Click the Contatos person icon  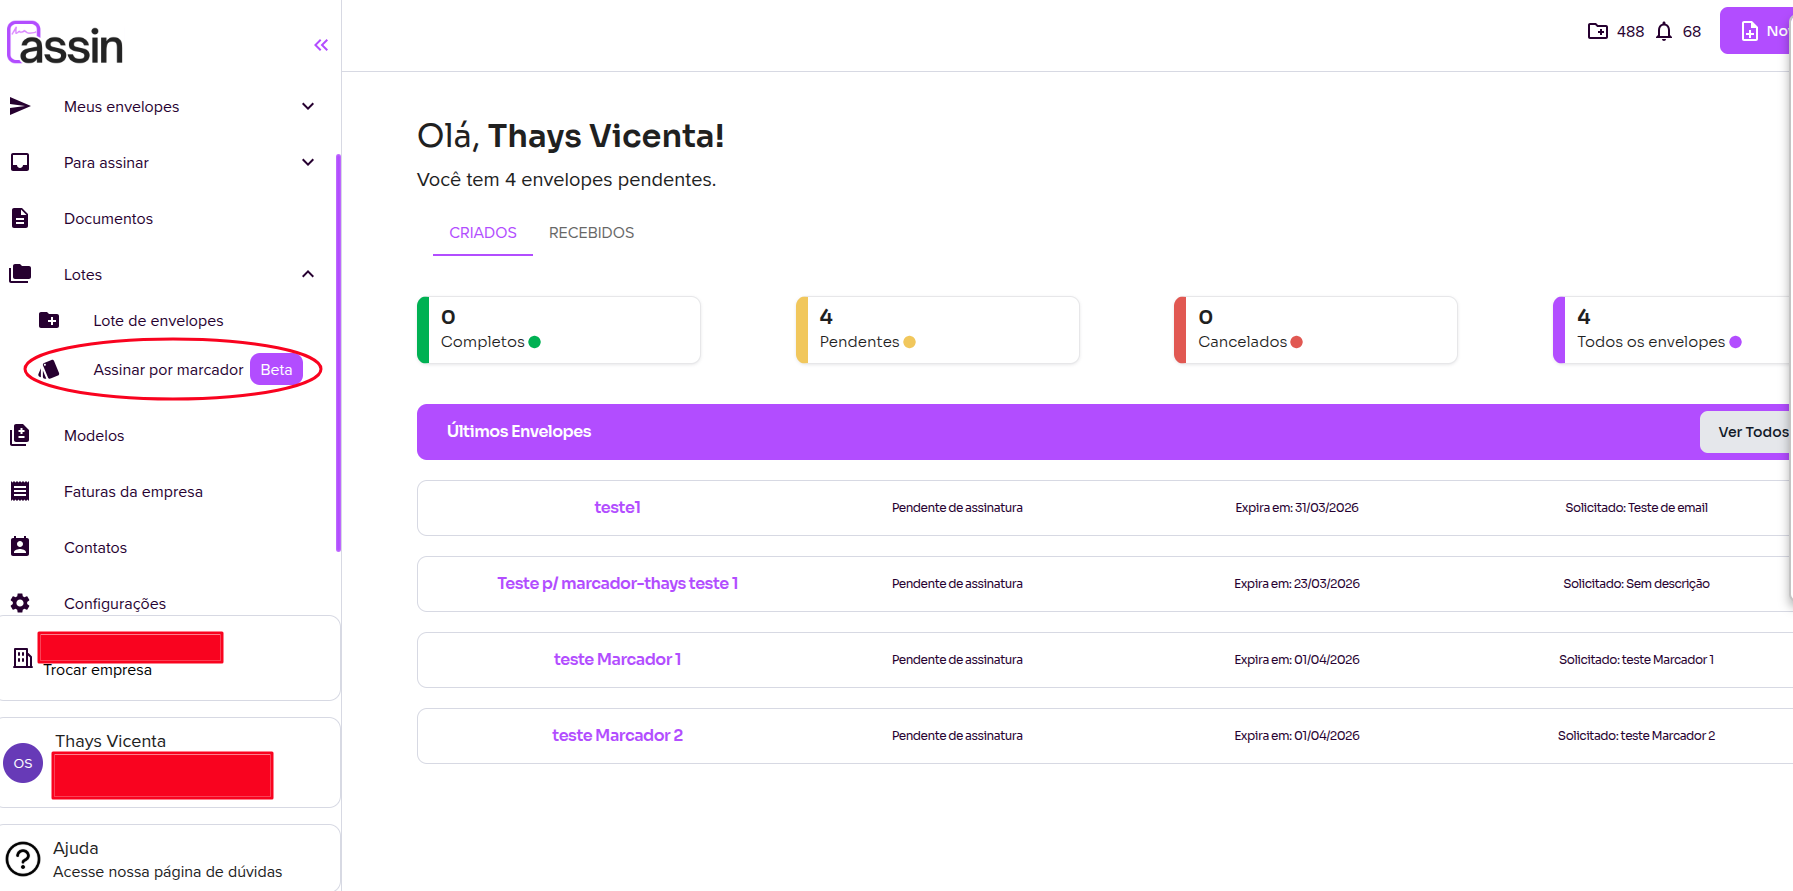click(20, 547)
